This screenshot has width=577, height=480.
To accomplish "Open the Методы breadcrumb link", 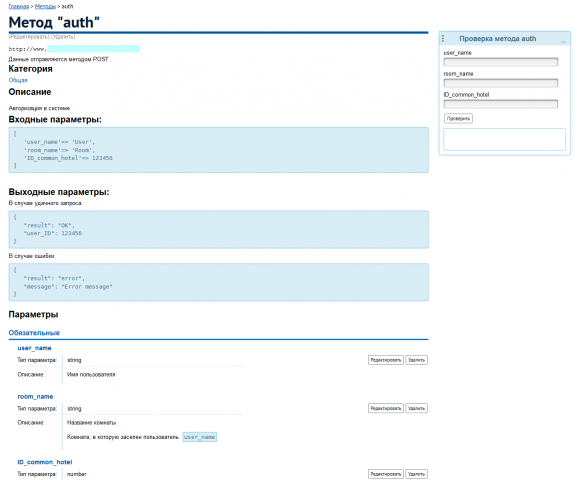I will pyautogui.click(x=45, y=6).
